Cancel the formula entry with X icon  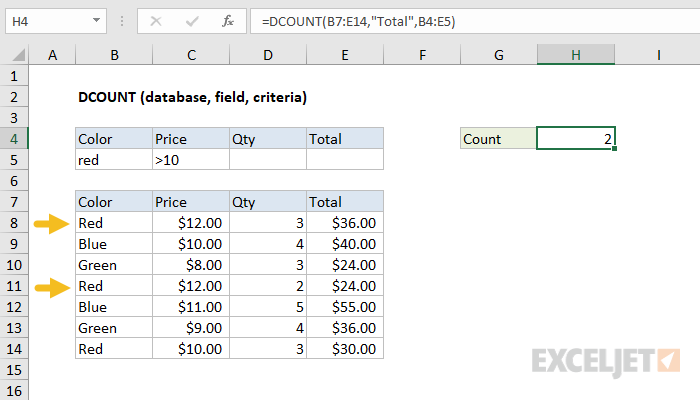tap(156, 21)
